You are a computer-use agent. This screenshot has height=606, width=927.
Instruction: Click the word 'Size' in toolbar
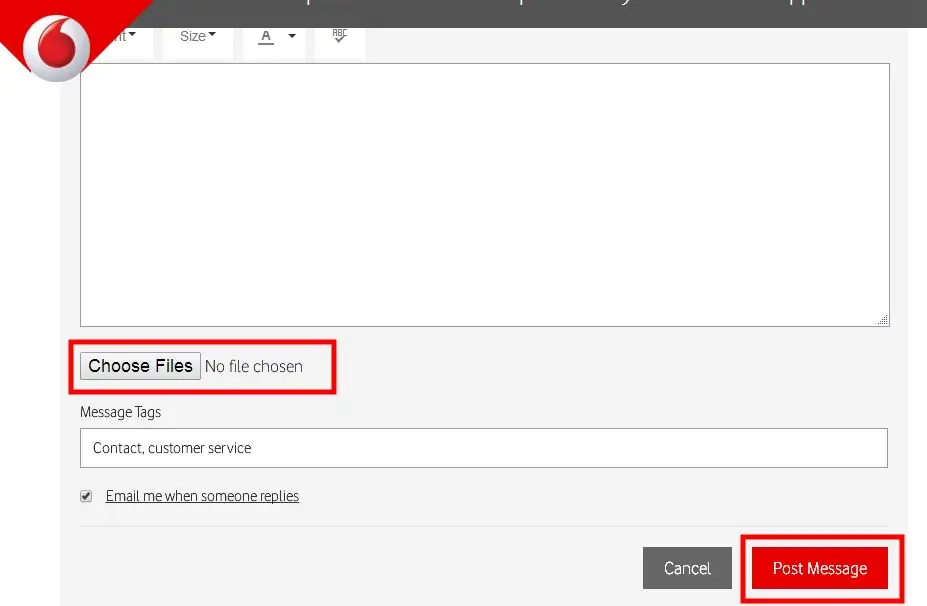[192, 36]
